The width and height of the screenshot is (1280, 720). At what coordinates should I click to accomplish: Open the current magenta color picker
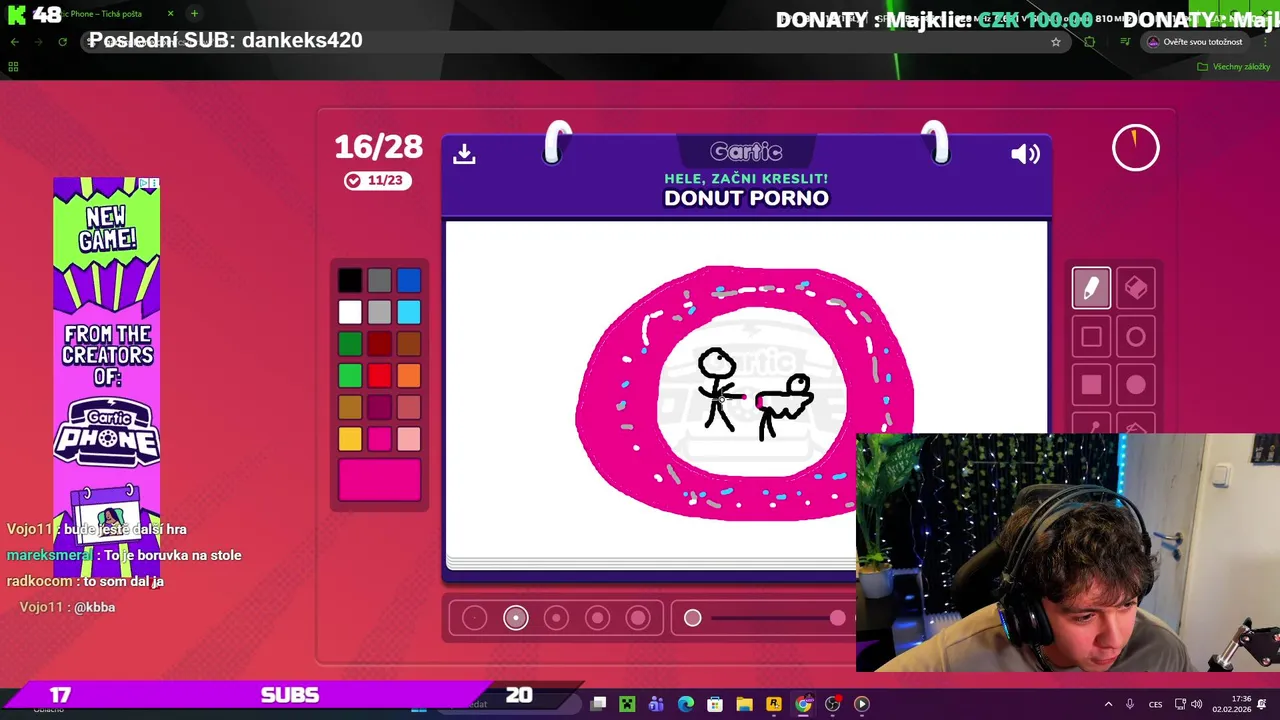pos(379,478)
